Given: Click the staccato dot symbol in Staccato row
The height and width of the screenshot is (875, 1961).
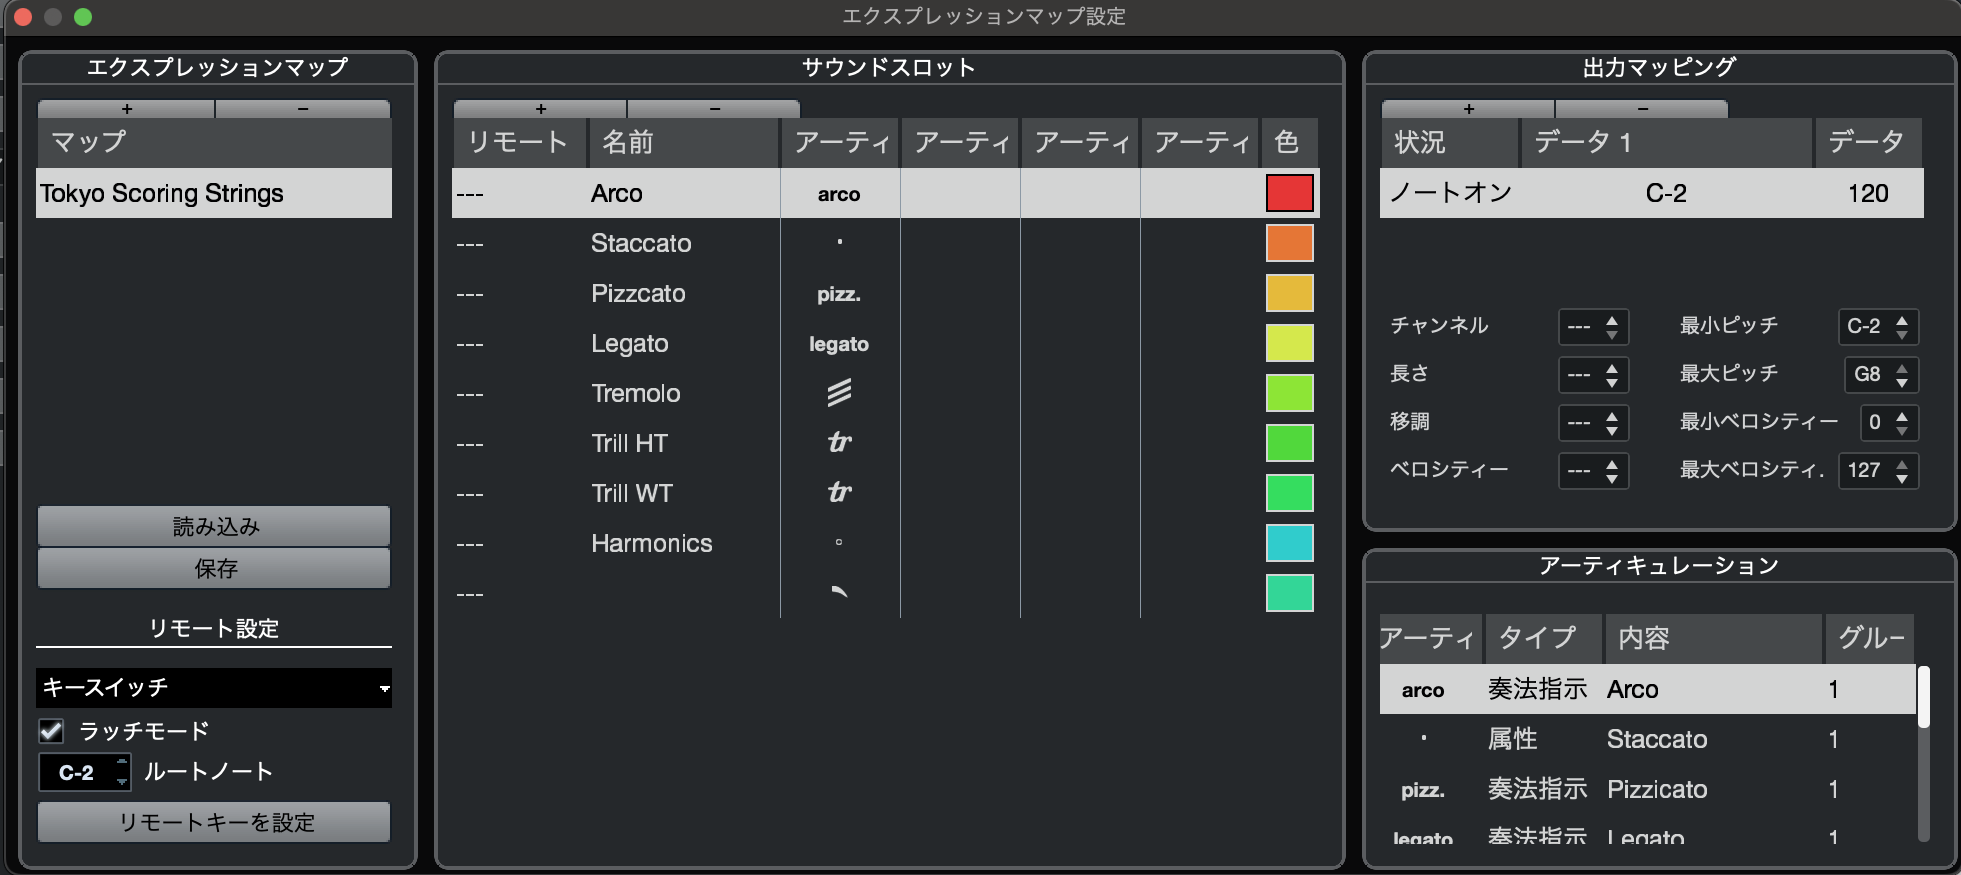Looking at the screenshot, I should (839, 242).
